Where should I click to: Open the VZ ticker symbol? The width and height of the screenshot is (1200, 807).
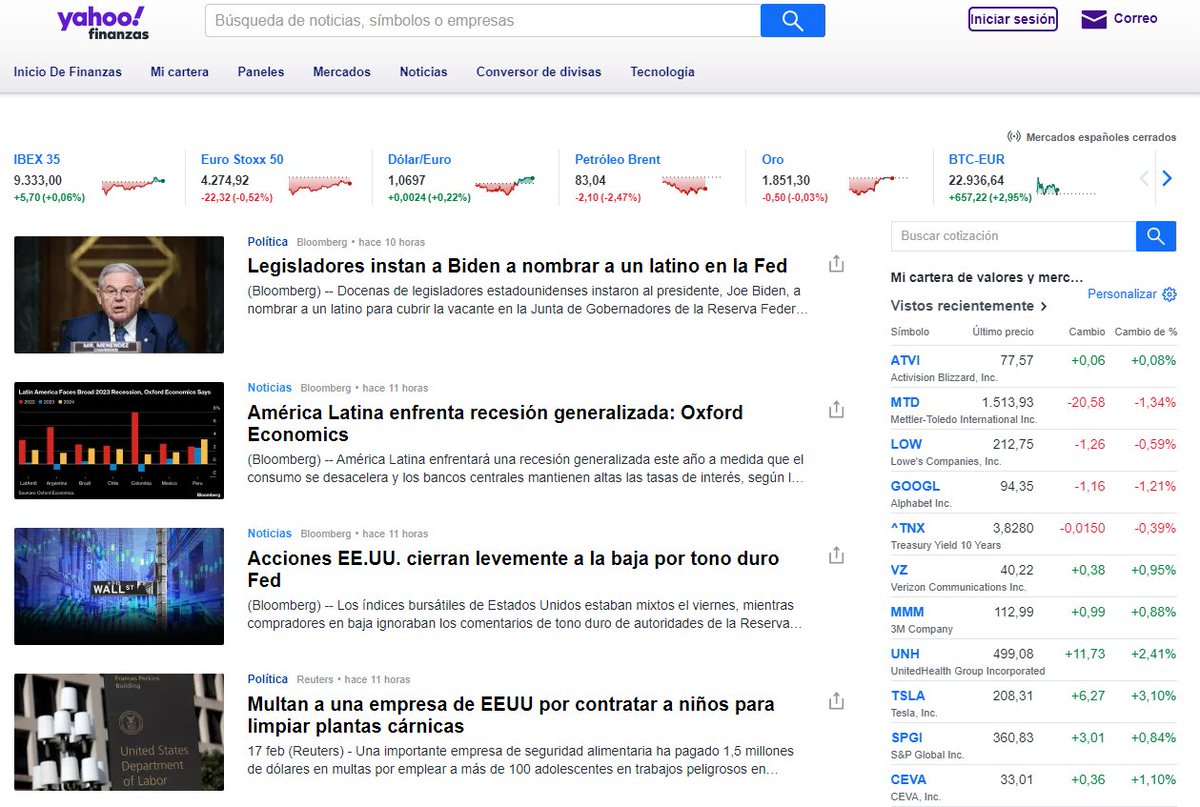(x=899, y=570)
